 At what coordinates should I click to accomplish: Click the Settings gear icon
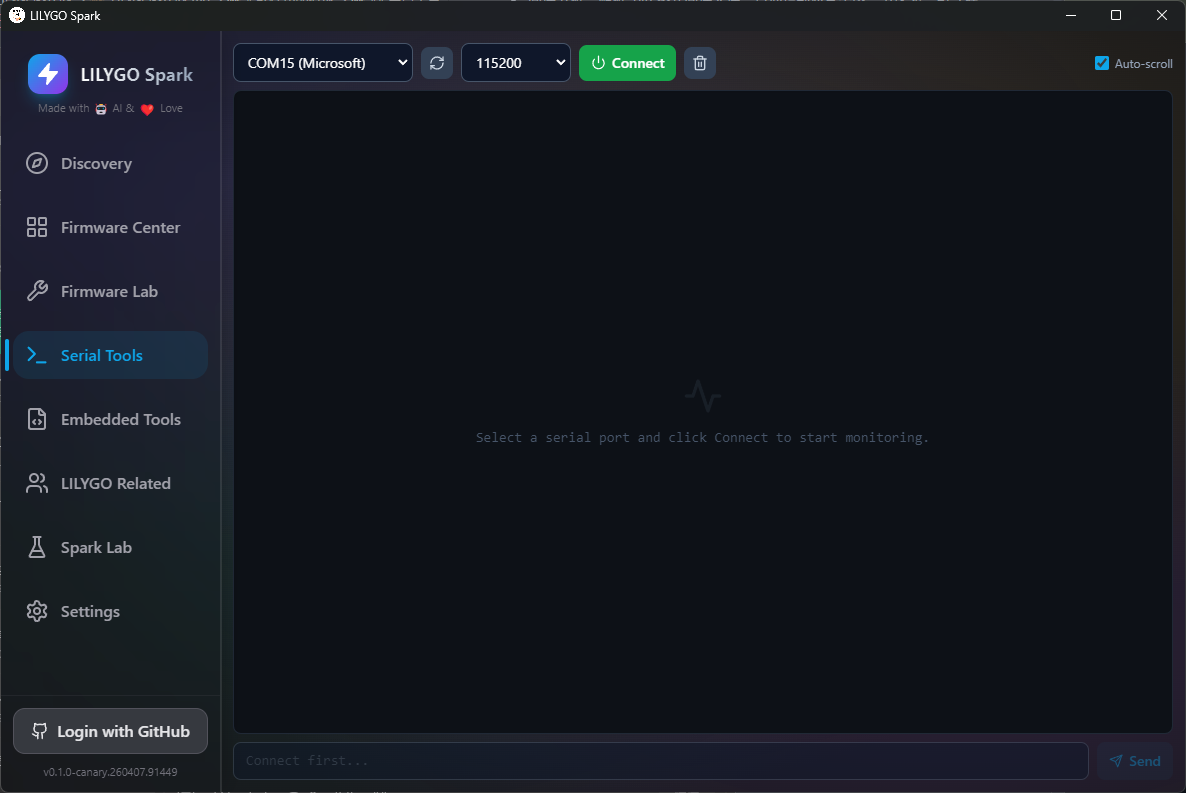pyautogui.click(x=37, y=612)
